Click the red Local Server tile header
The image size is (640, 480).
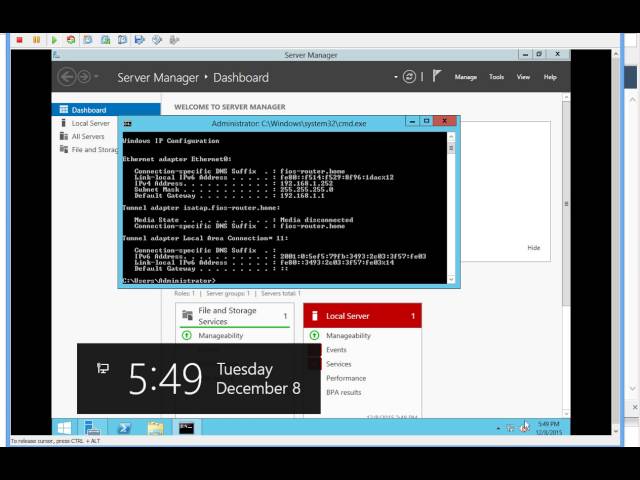click(x=362, y=316)
